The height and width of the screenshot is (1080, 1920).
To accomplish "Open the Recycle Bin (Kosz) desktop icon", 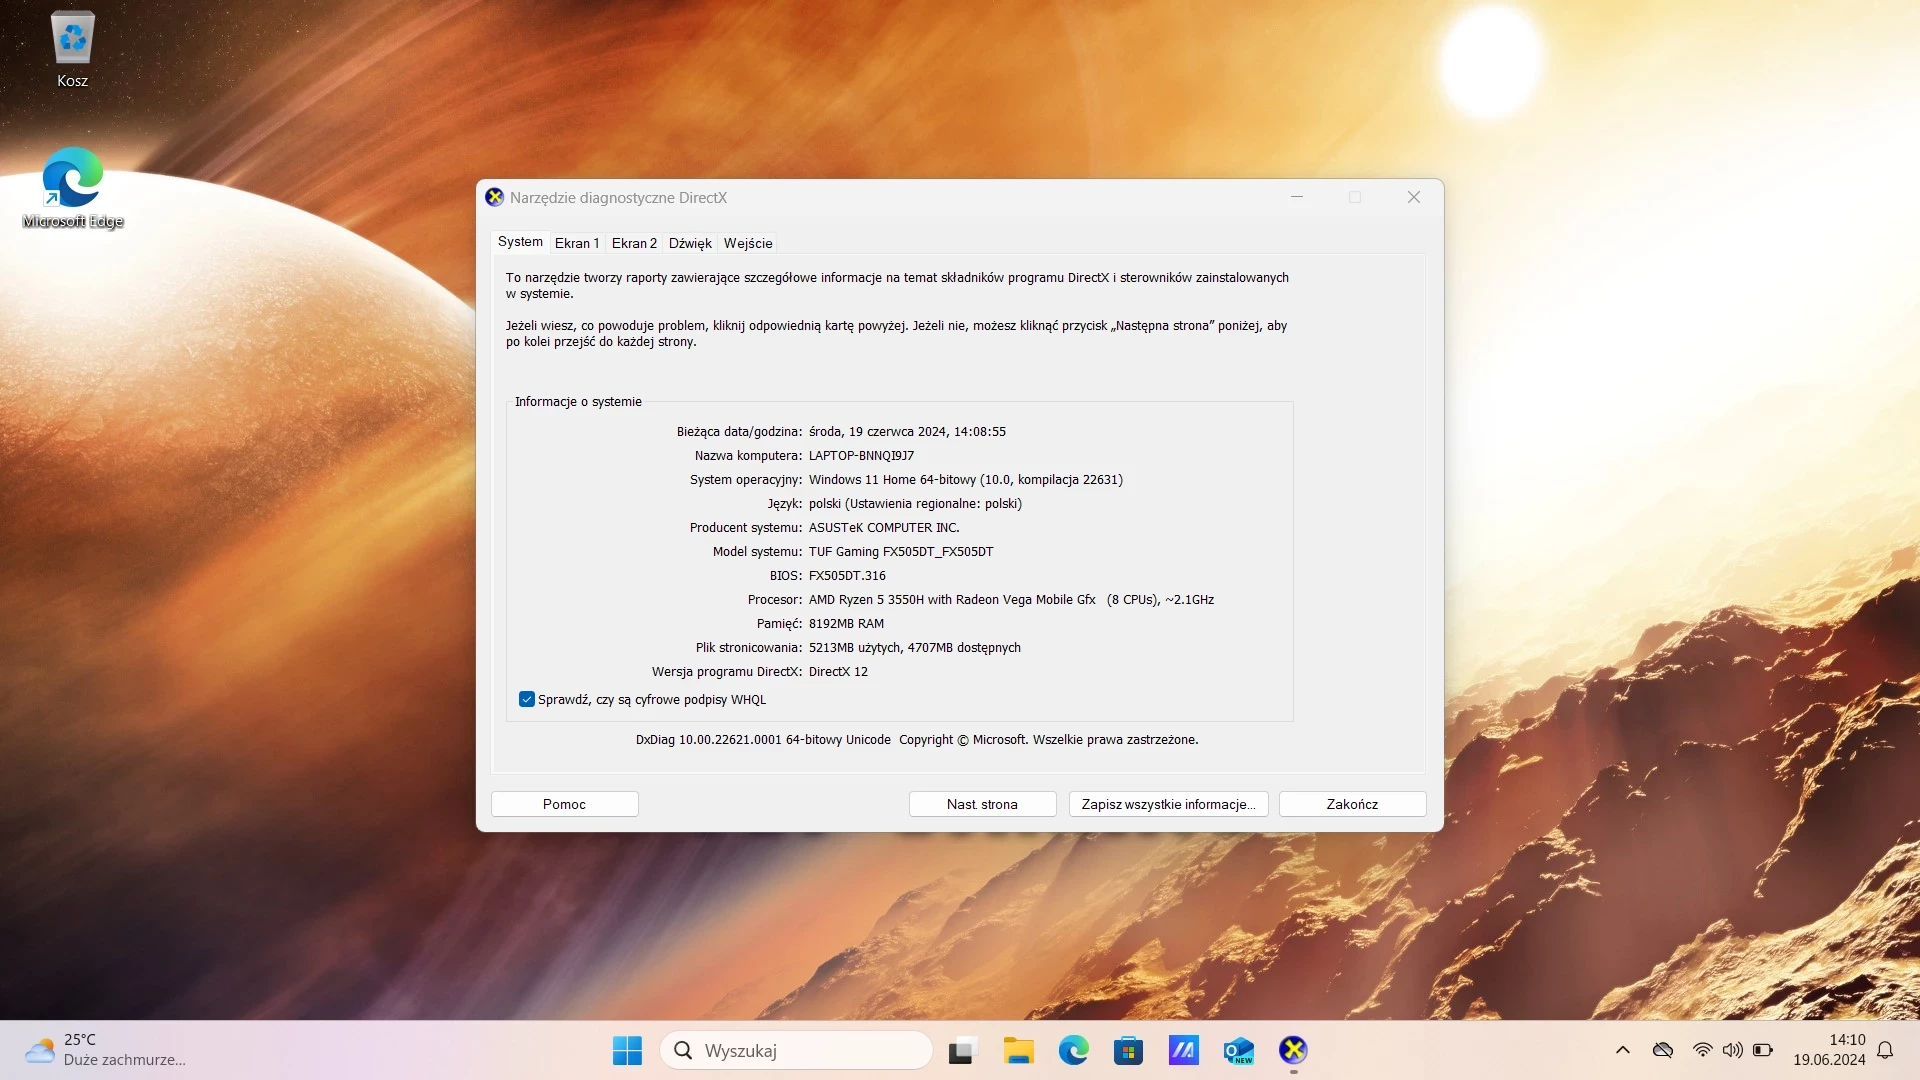I will point(72,50).
